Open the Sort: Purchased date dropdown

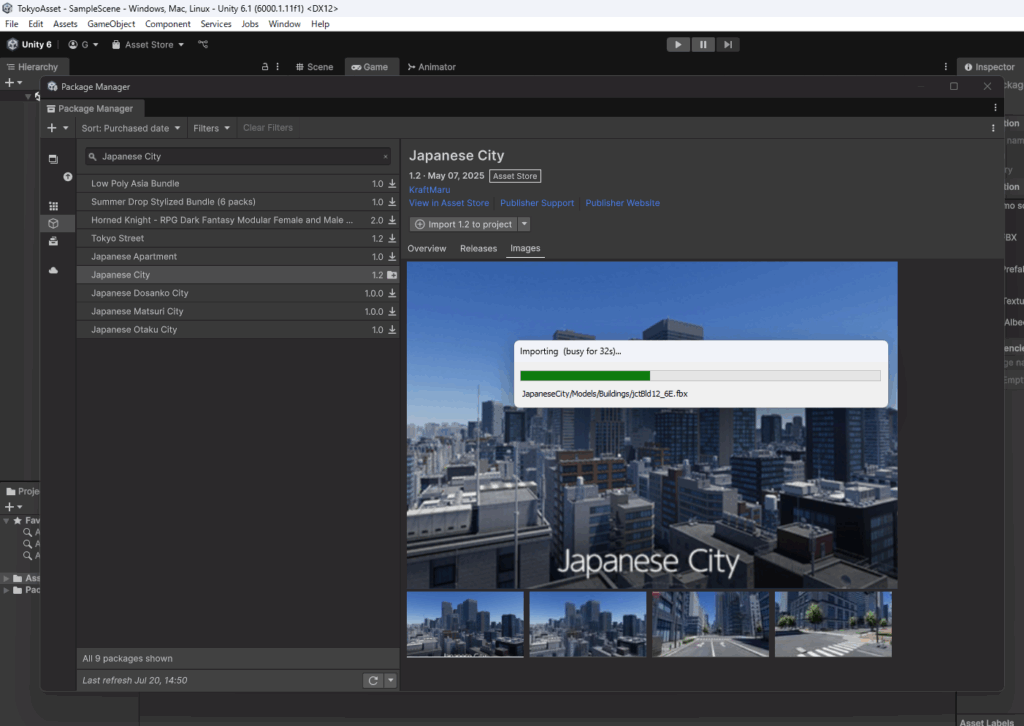pyautogui.click(x=131, y=129)
